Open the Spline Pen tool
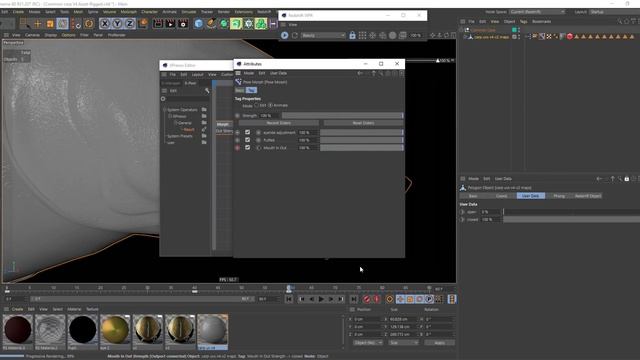640x360 pixels. click(211, 24)
